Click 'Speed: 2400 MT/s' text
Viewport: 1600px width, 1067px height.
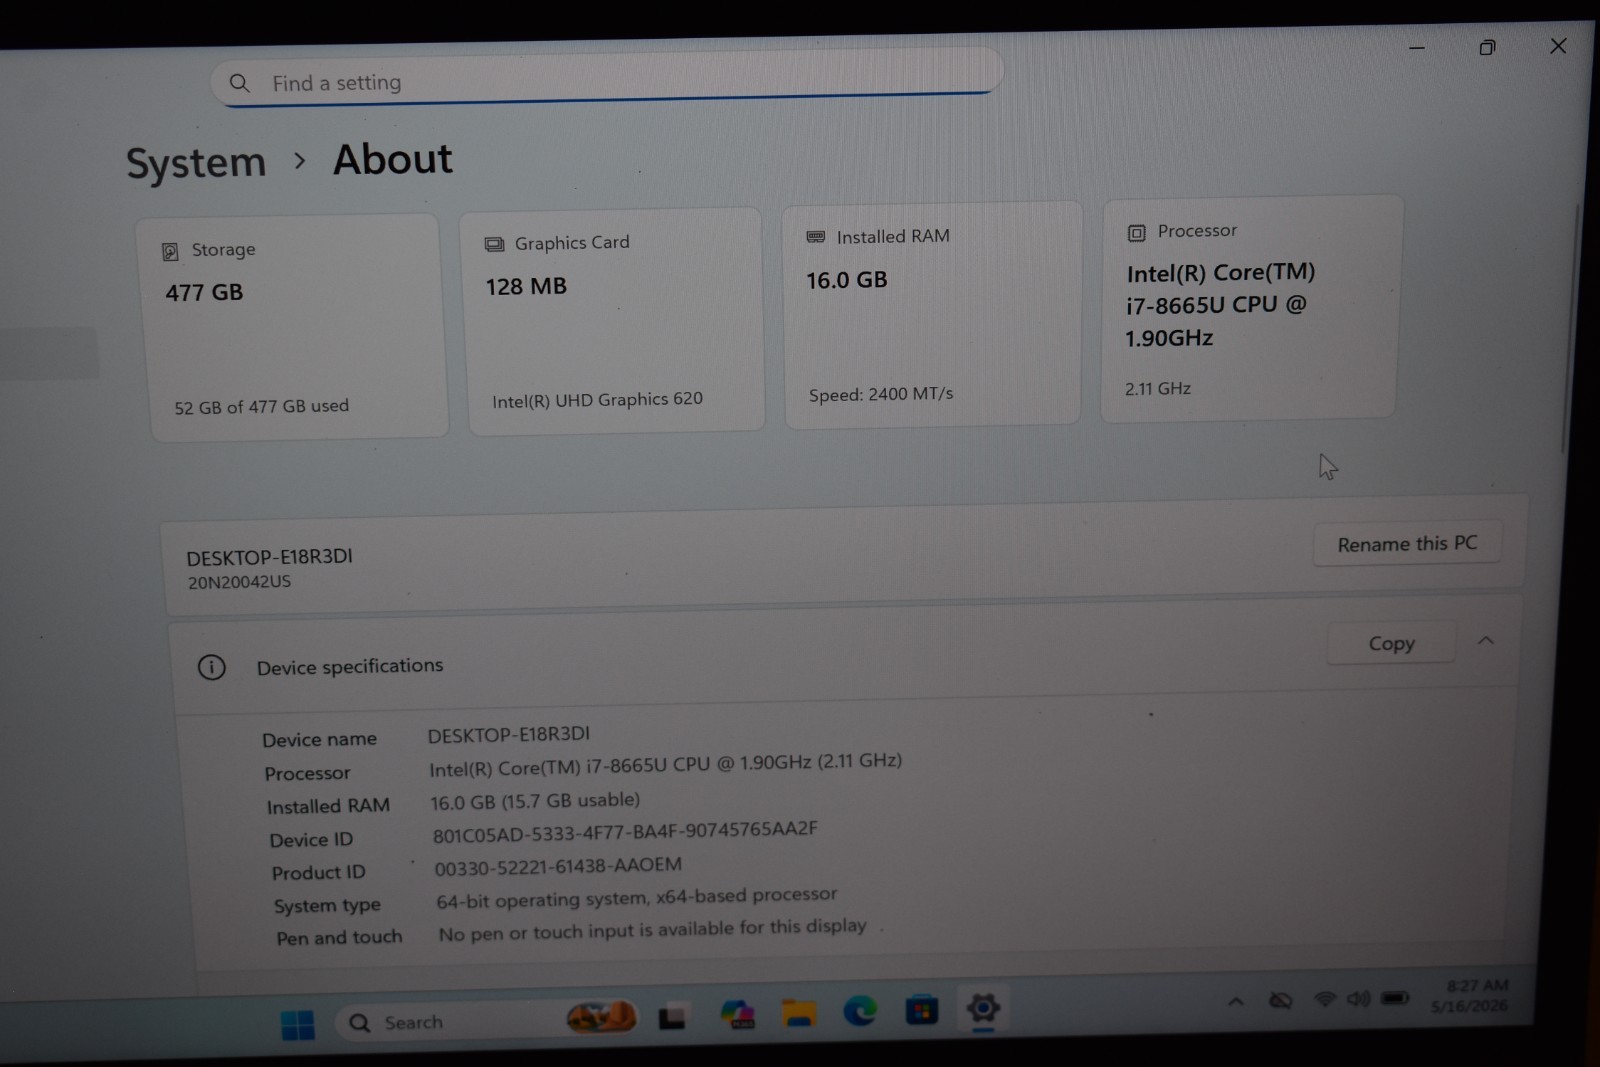(881, 394)
